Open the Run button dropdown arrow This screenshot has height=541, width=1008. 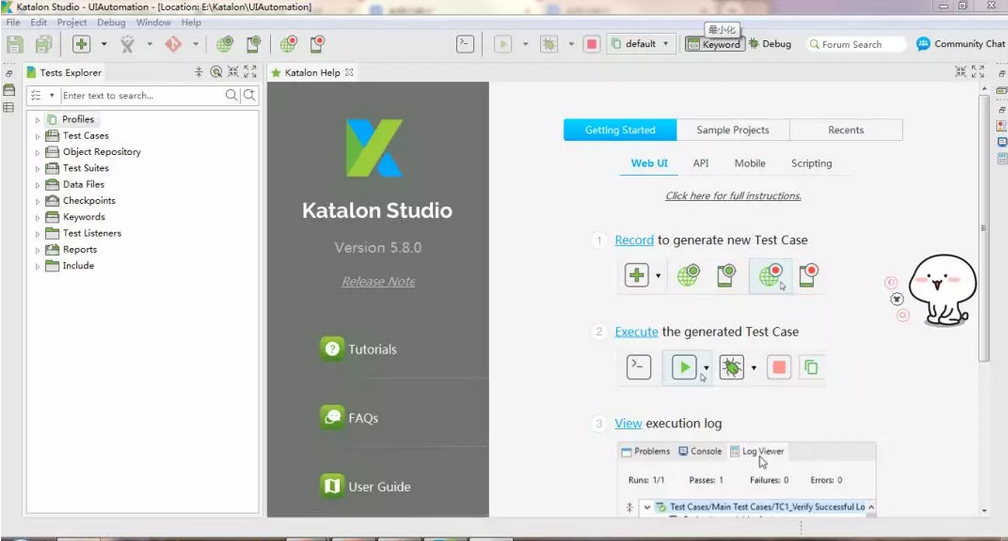coord(525,44)
